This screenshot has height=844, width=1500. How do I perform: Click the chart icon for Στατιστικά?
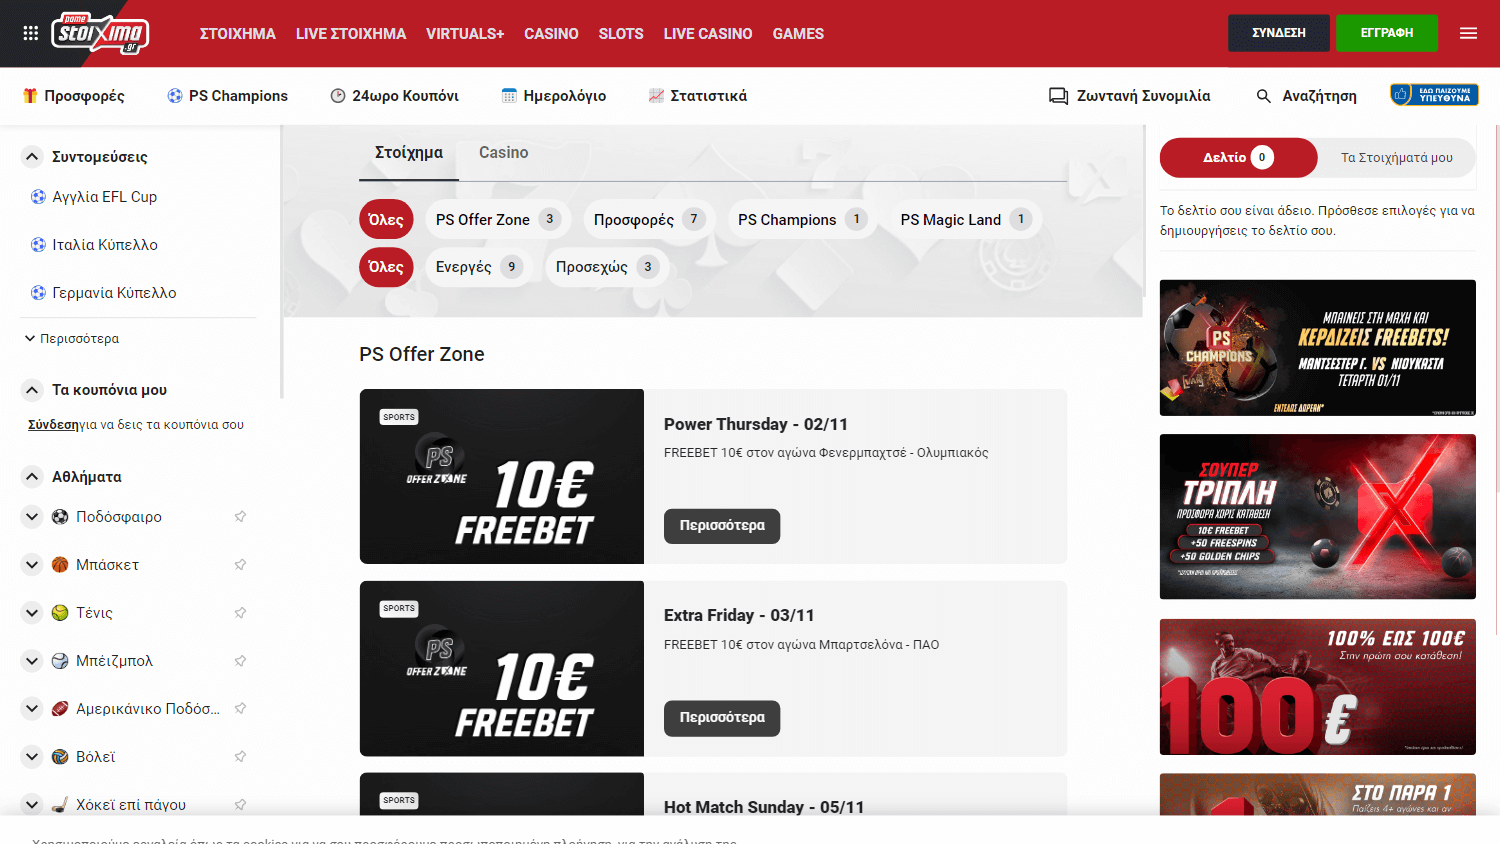pyautogui.click(x=656, y=96)
